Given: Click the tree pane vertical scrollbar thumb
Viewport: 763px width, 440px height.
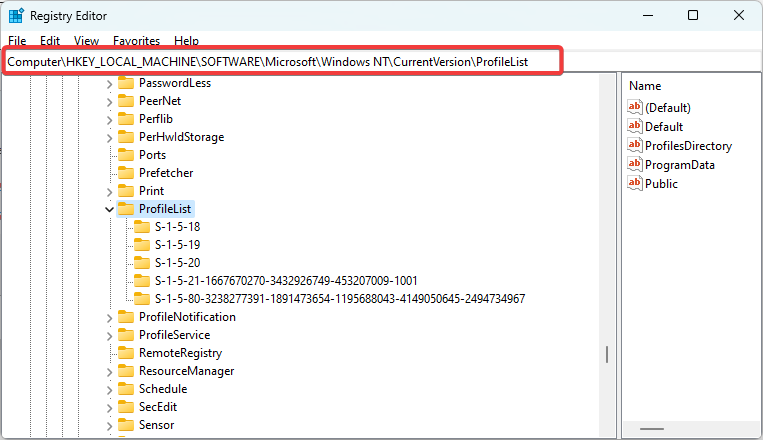Looking at the screenshot, I should [x=607, y=354].
